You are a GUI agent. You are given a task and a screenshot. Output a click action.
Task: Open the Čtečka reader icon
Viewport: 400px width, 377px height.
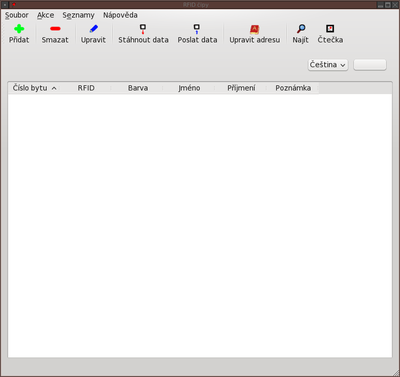pyautogui.click(x=330, y=29)
